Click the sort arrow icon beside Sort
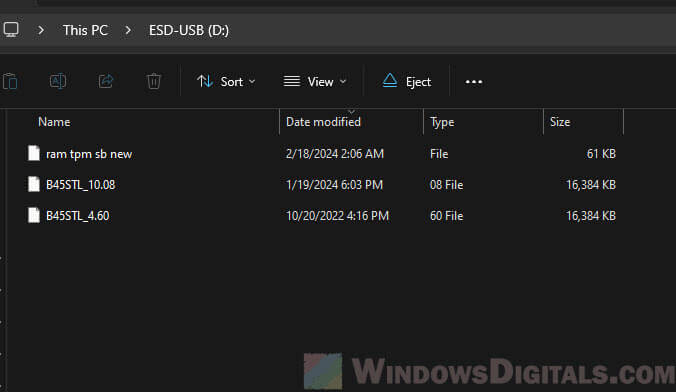Image resolution: width=676 pixels, height=392 pixels. pyautogui.click(x=205, y=81)
